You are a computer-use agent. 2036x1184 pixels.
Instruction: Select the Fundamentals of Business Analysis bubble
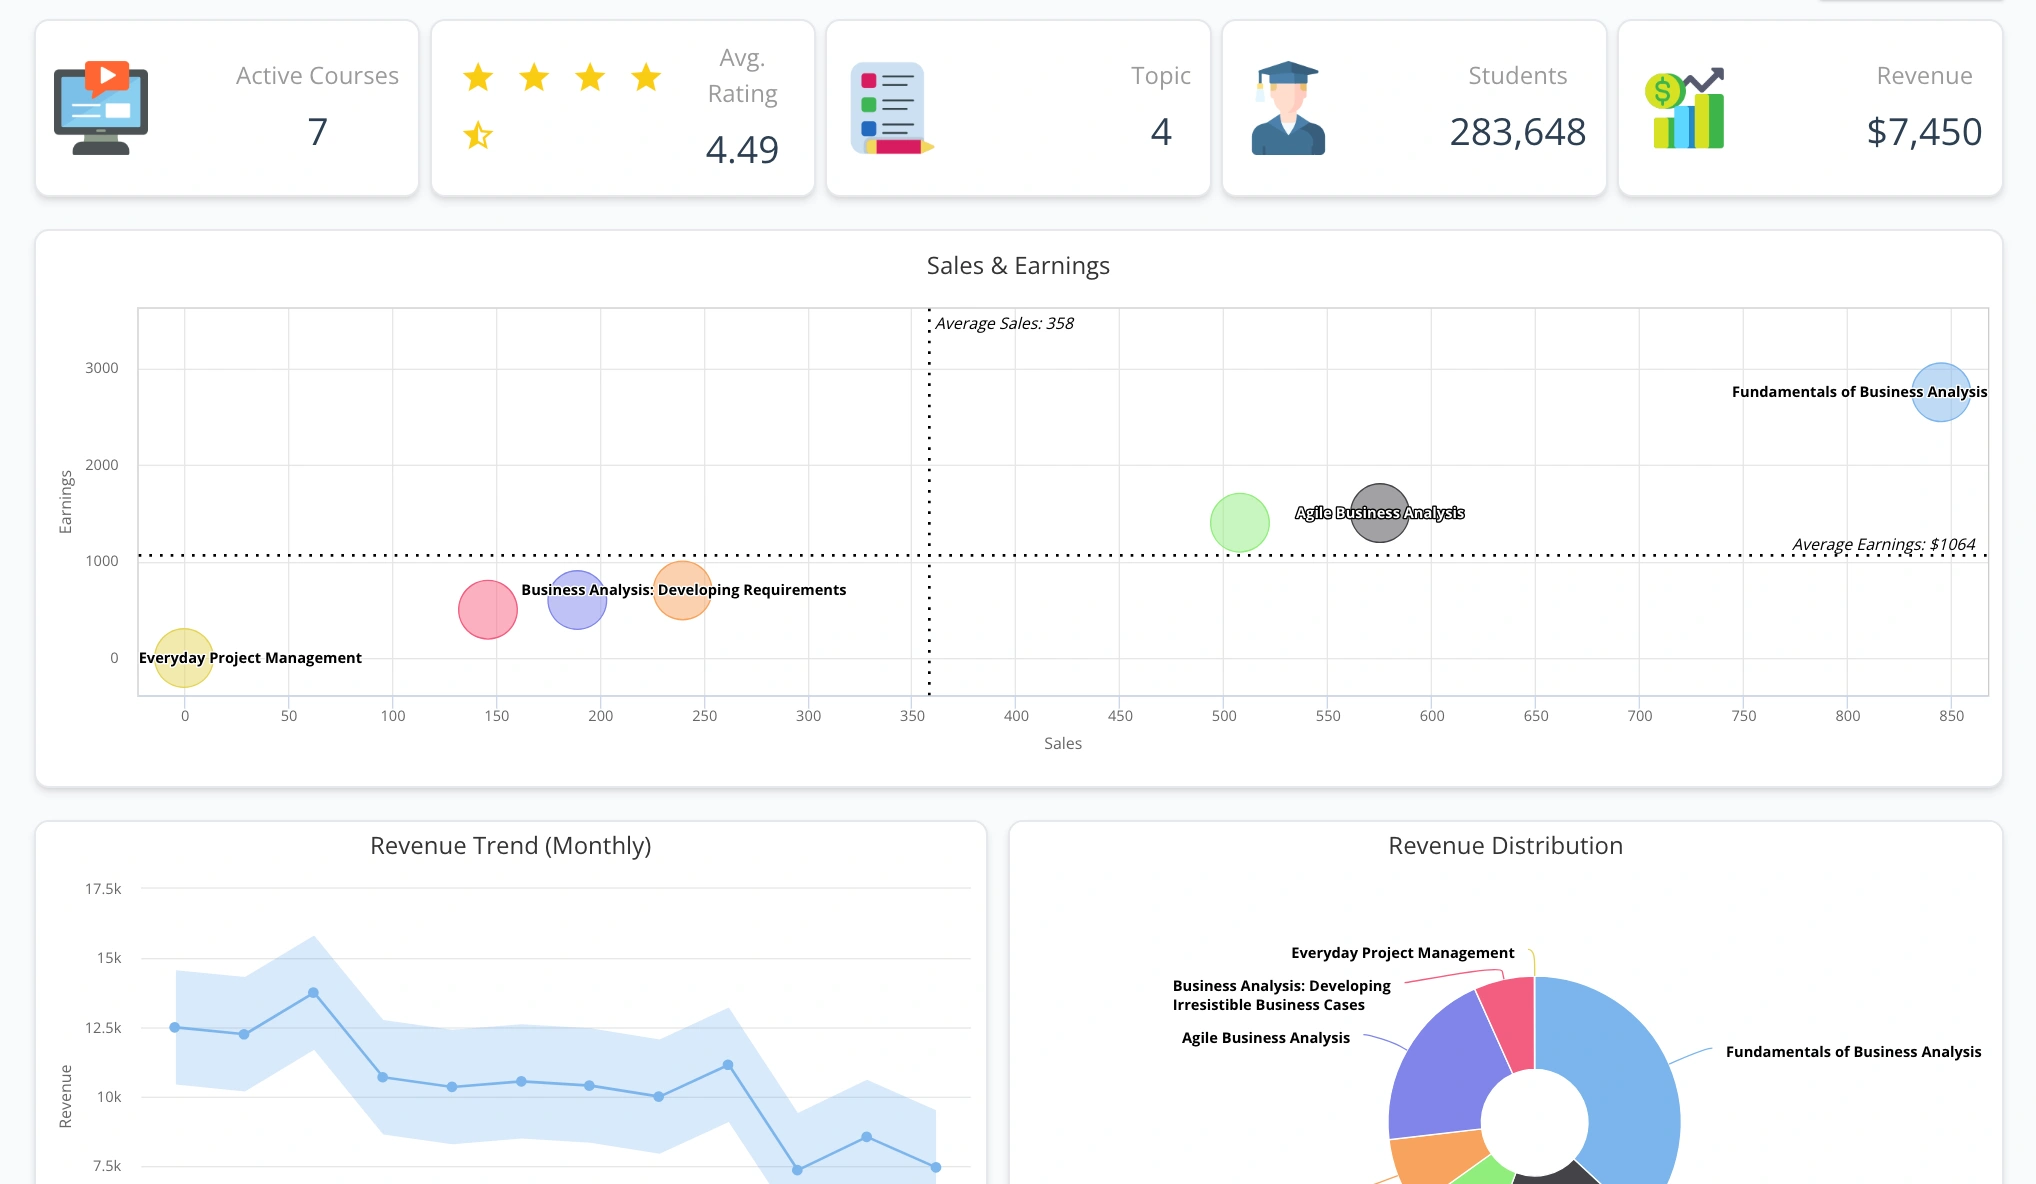(x=1940, y=392)
